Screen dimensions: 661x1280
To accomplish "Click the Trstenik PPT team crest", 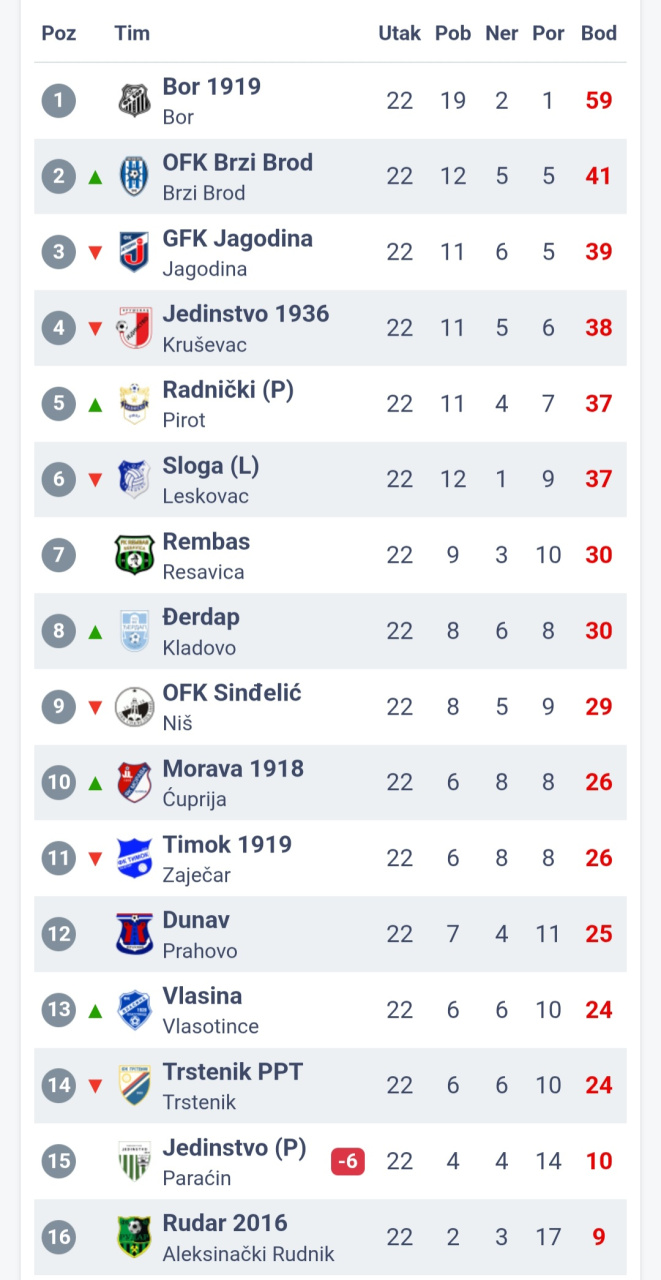I will (134, 1085).
